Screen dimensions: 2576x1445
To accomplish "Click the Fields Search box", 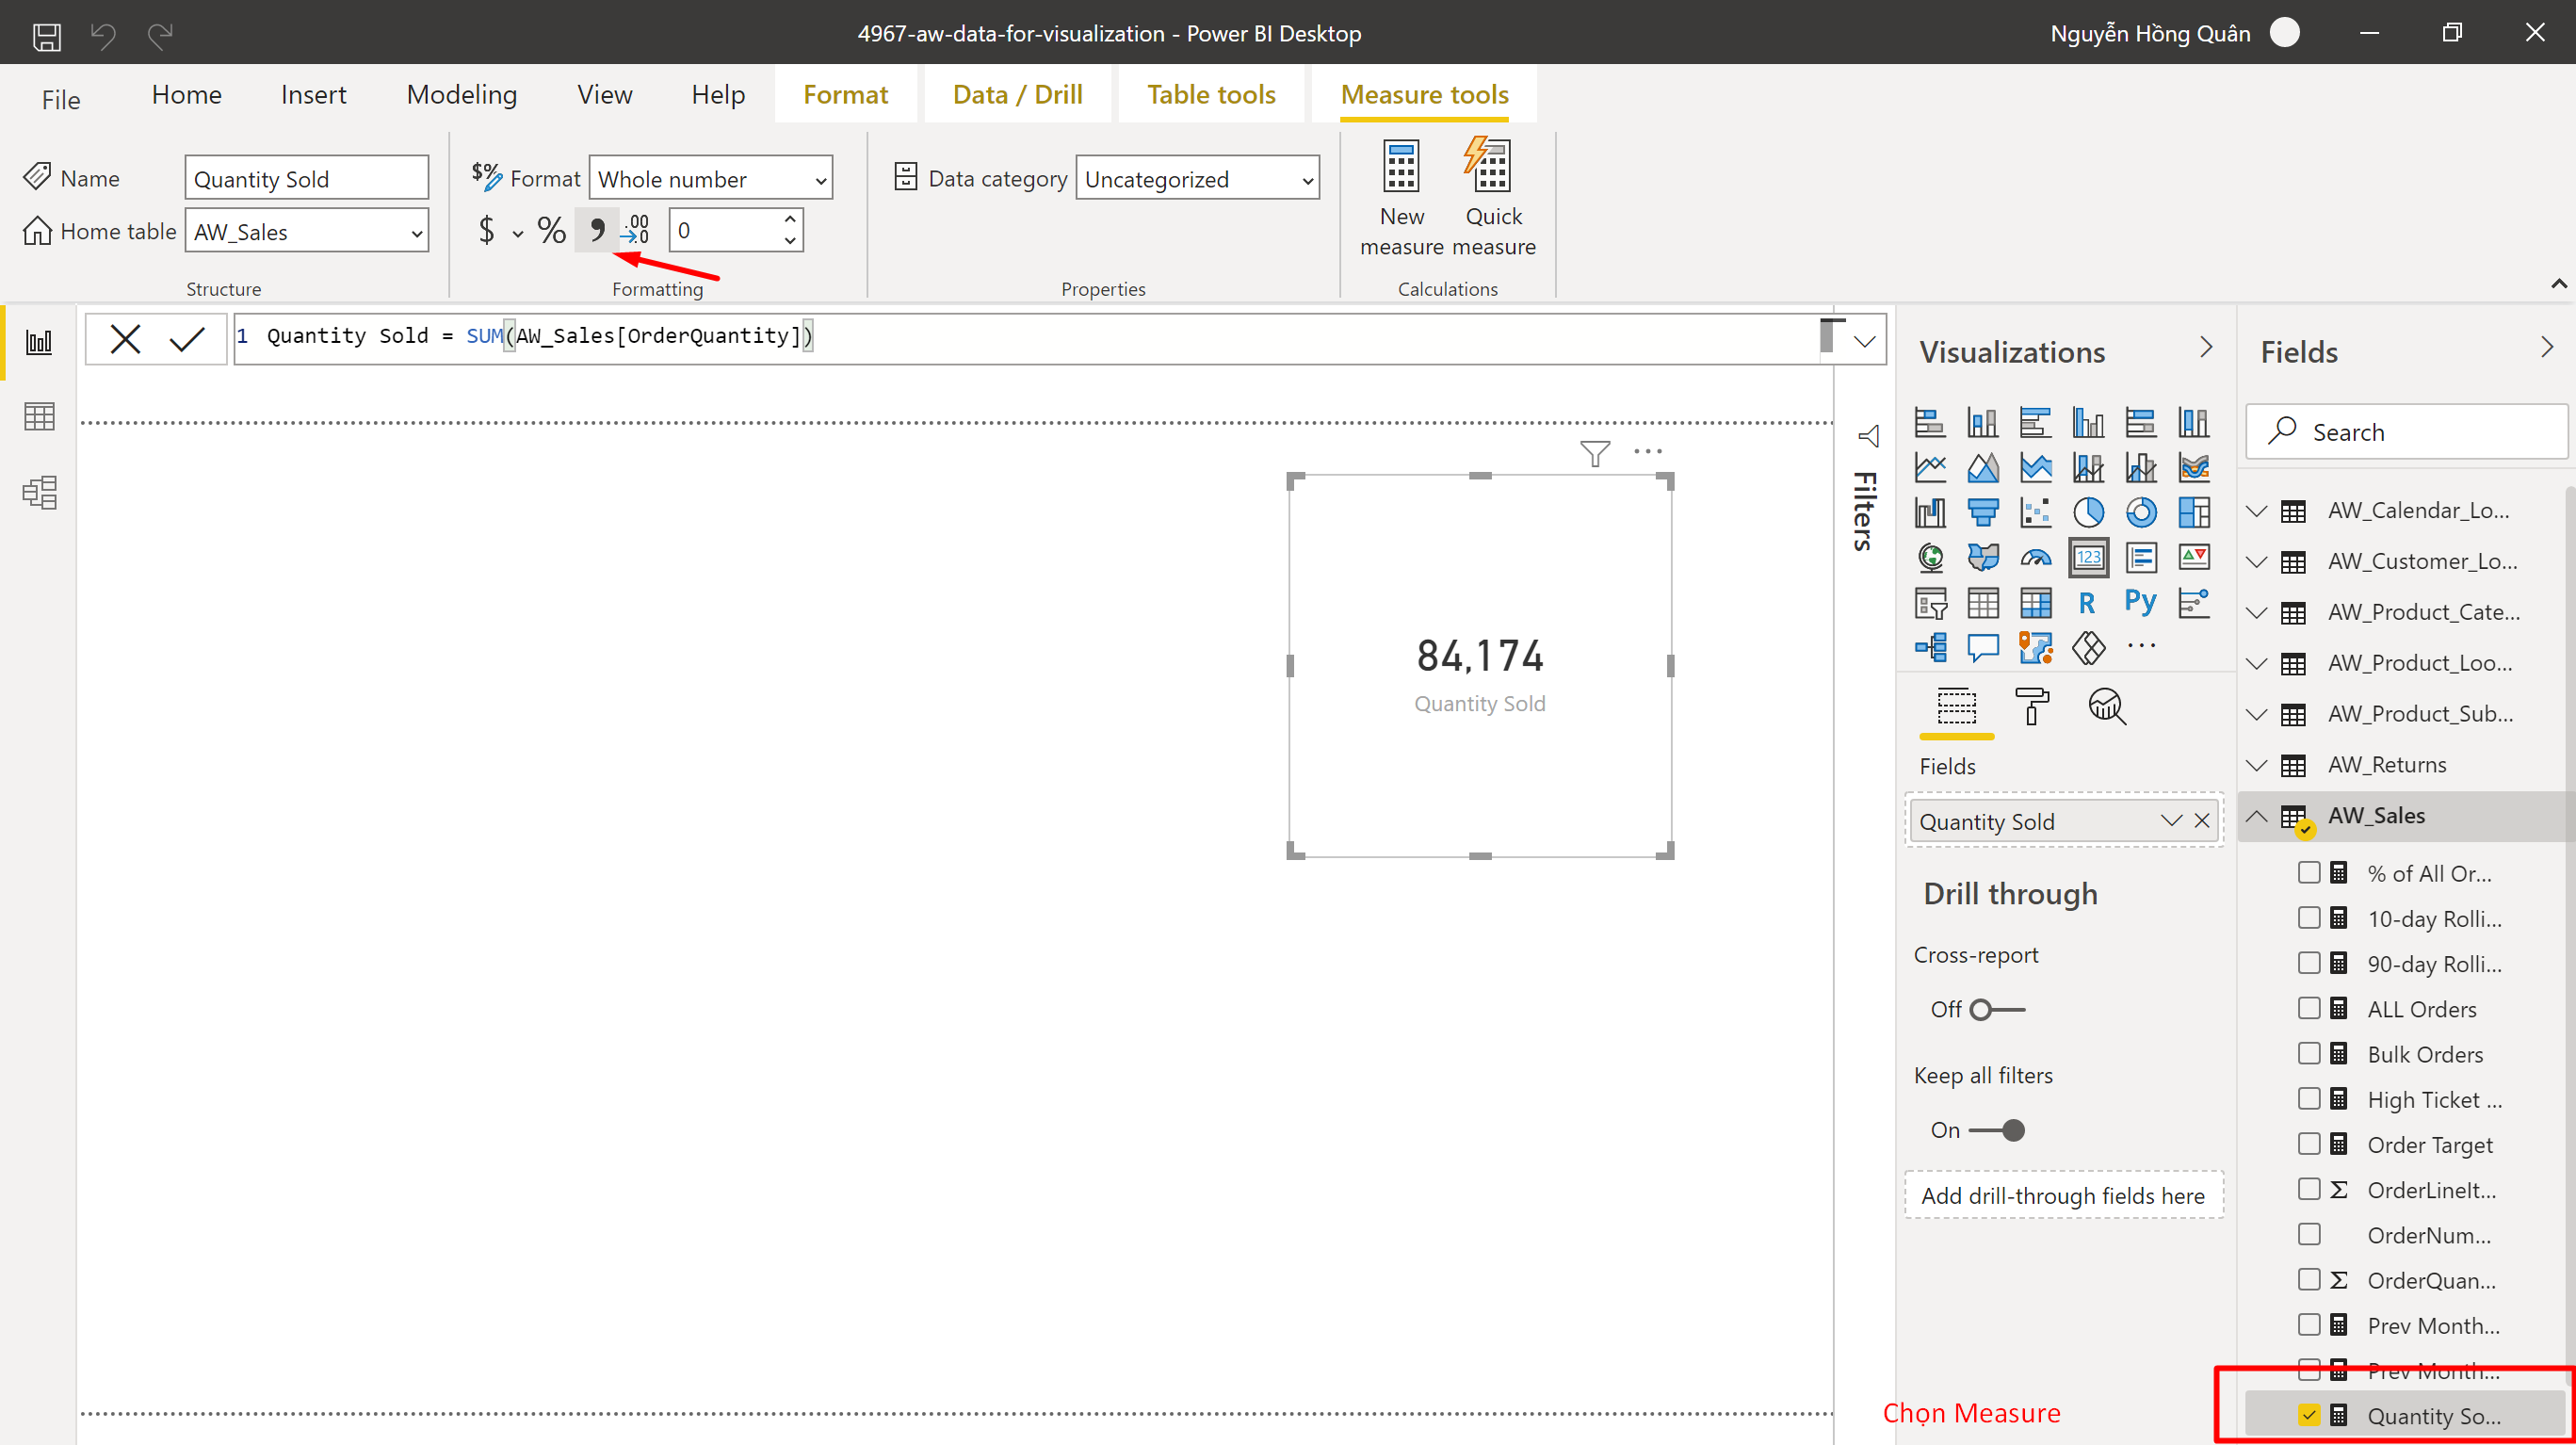I will (x=2406, y=432).
